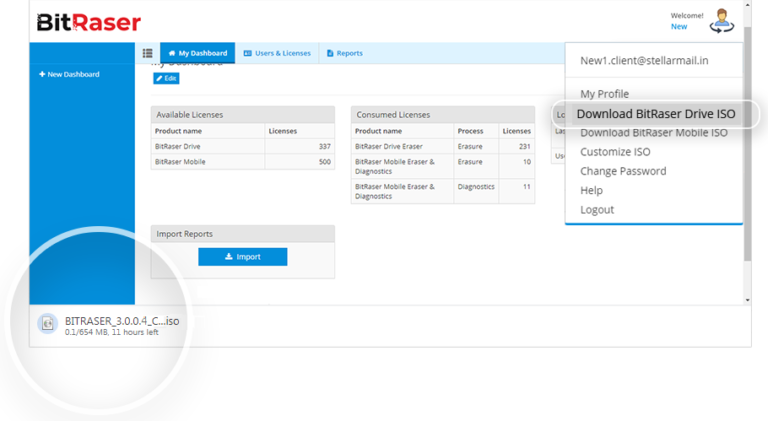Click the user profile avatar icon
Screen dimensions: 768x421
coord(721,21)
